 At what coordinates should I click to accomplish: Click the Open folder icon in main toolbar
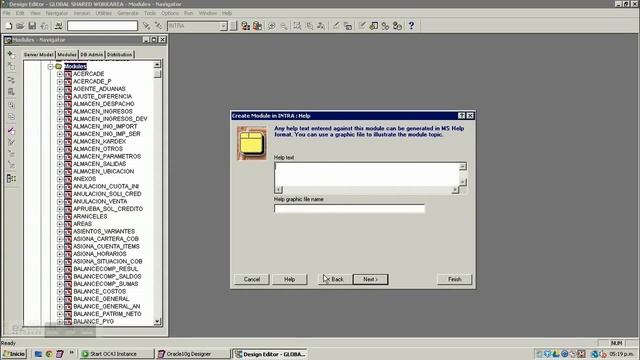coord(20,26)
